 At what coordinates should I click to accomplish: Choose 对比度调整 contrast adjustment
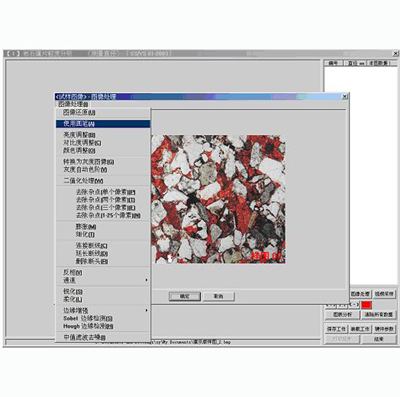103,143
